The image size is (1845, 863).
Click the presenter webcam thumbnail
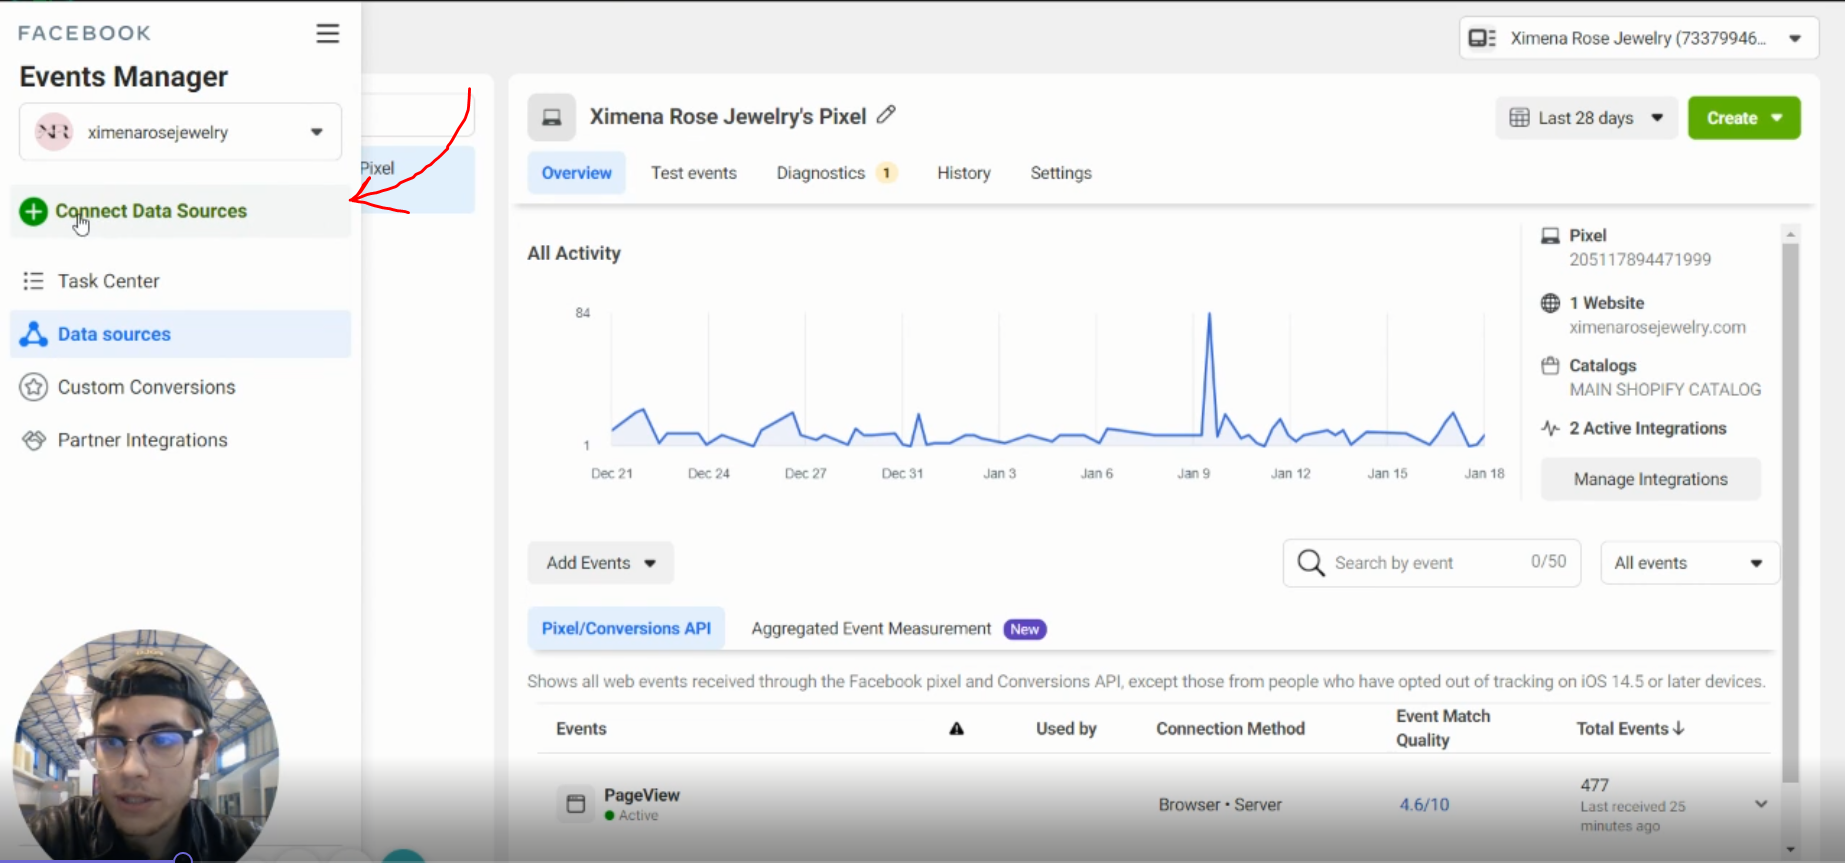[146, 745]
